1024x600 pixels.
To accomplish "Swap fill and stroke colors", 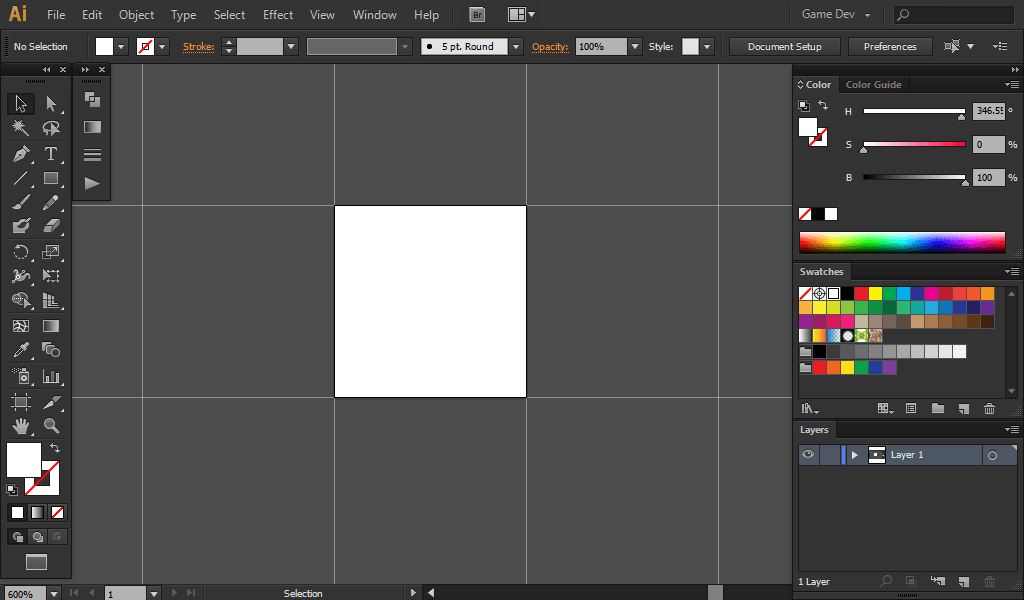I will click(x=56, y=447).
